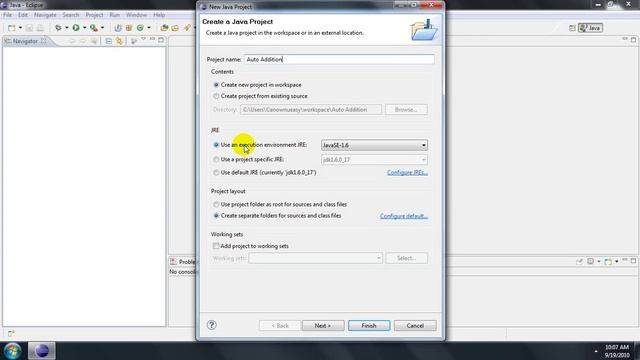Click the Open Task folder icon in toolbar
This screenshot has width=640, height=360.
(175, 28)
